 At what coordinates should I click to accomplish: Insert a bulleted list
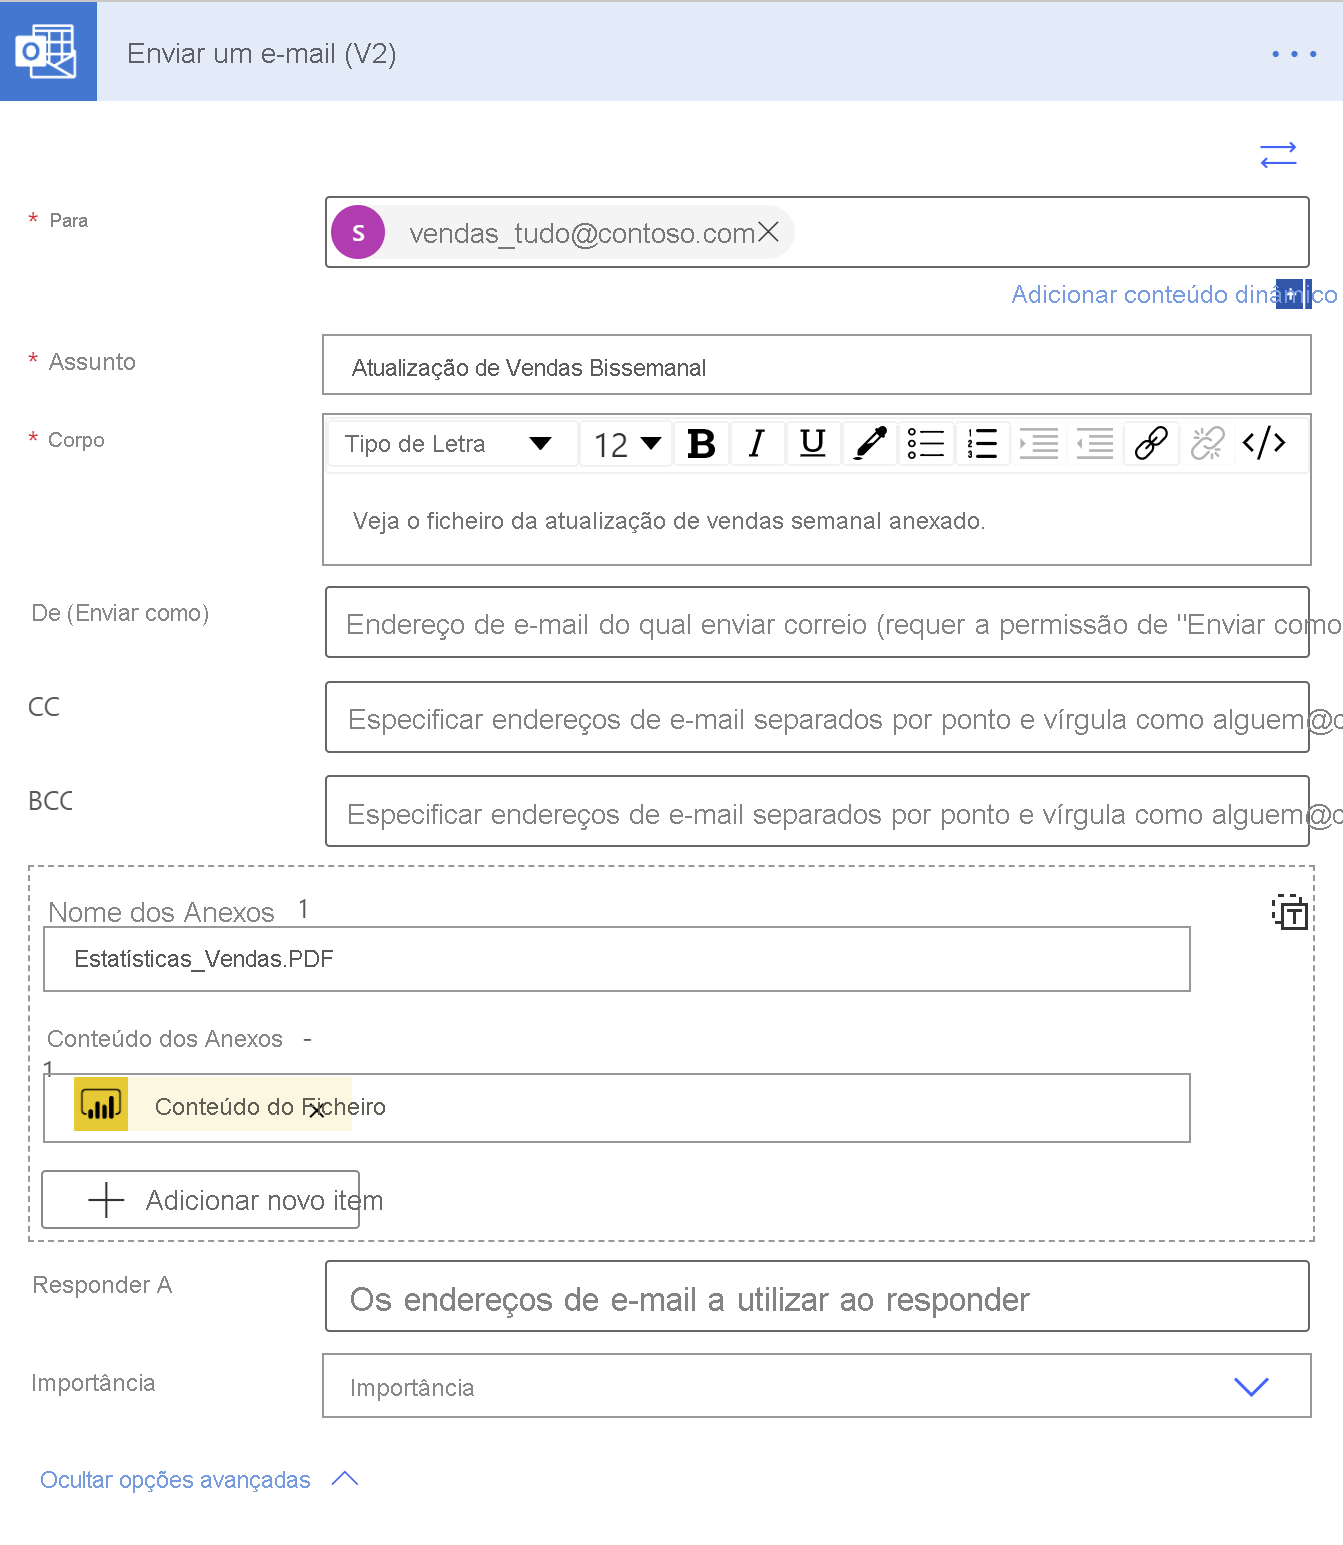pyautogui.click(x=926, y=444)
